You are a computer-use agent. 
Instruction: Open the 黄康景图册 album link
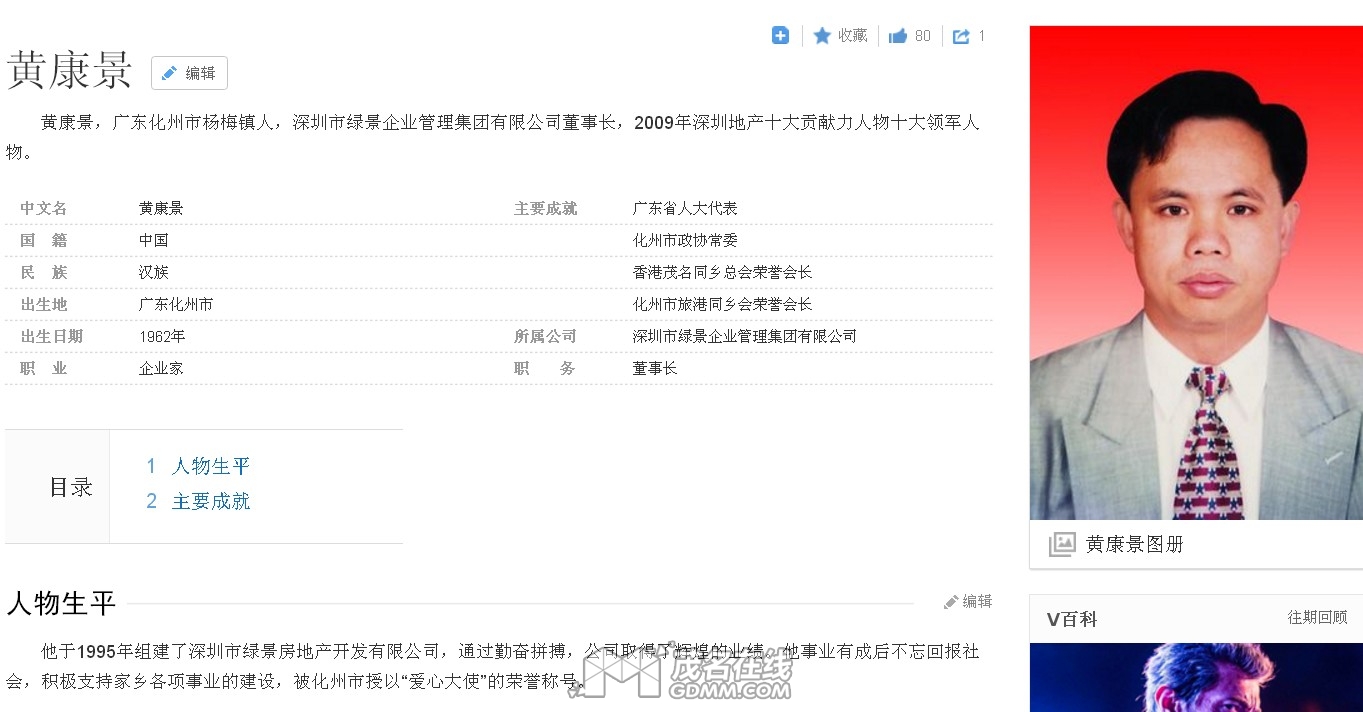click(x=1134, y=544)
